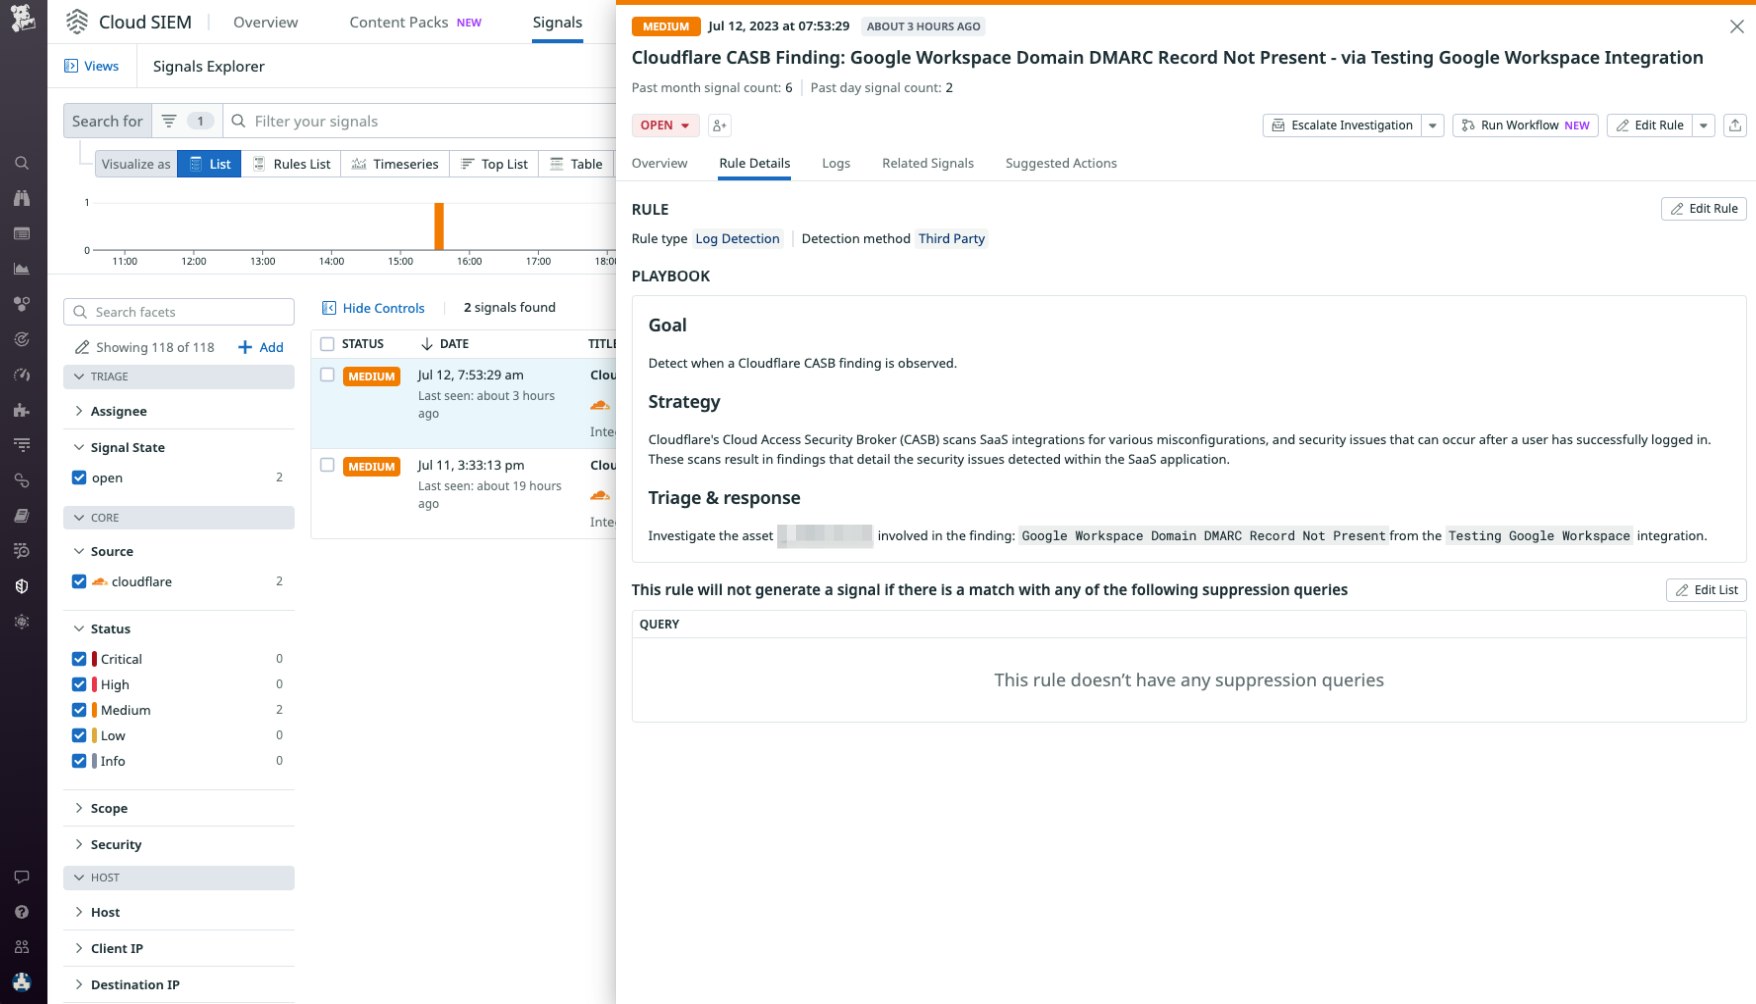Open the help question mark icon in sidebar

tap(22, 912)
